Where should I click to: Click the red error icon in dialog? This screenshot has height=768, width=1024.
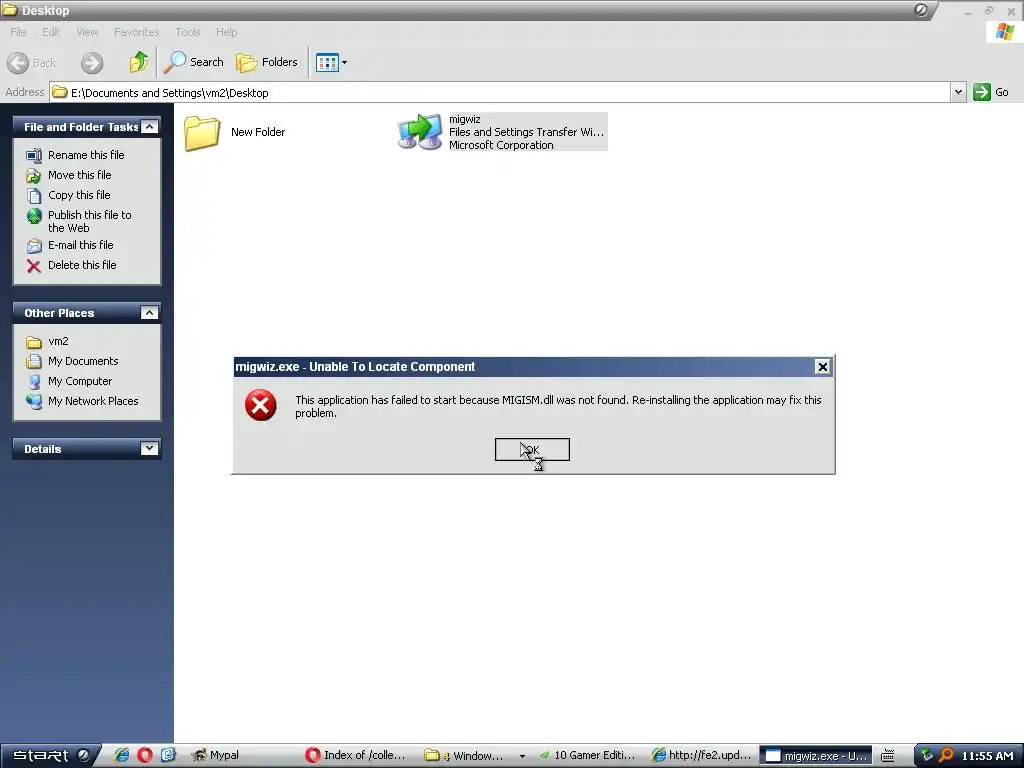coord(261,405)
